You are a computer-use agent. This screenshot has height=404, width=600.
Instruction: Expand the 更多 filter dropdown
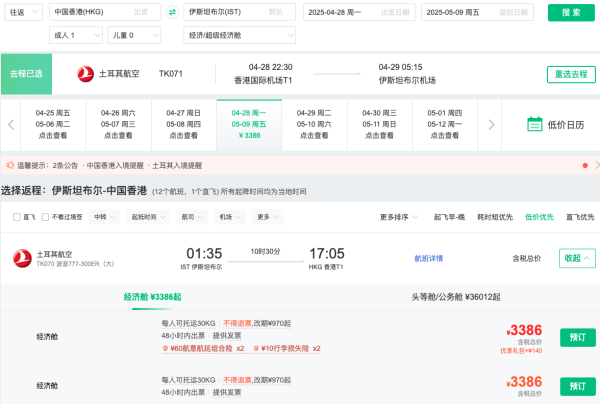[268, 217]
